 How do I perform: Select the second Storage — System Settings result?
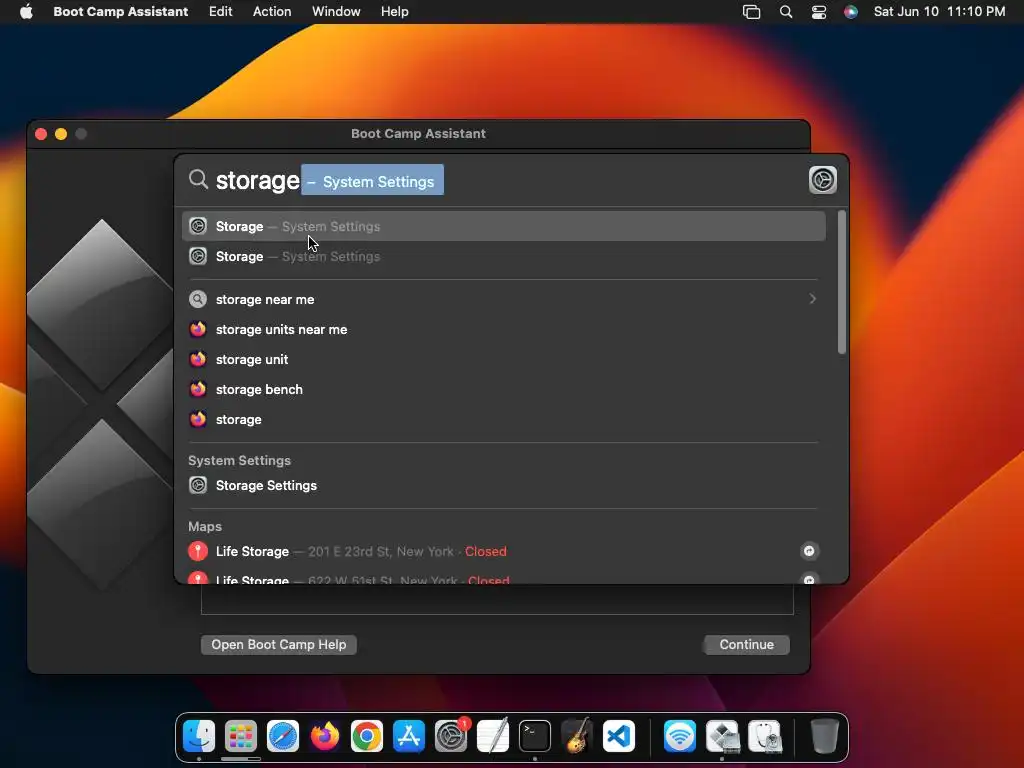[x=504, y=256]
